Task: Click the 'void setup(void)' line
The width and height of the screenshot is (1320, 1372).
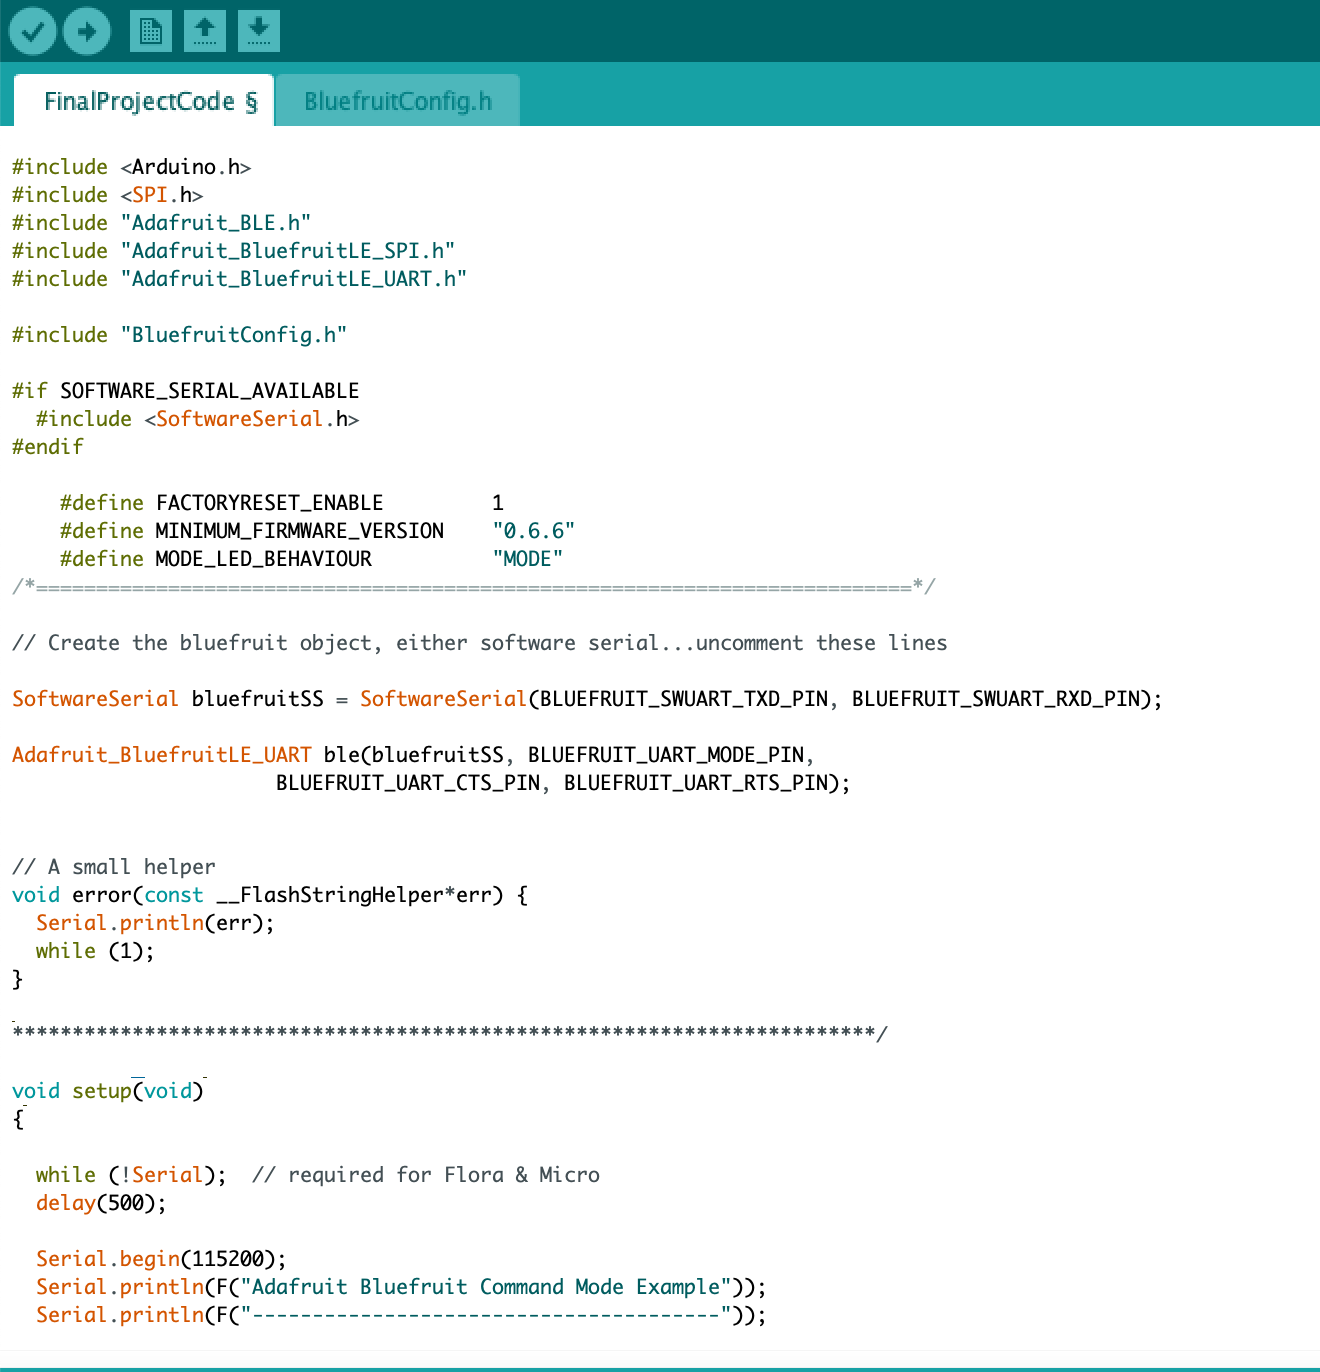Action: tap(108, 1091)
